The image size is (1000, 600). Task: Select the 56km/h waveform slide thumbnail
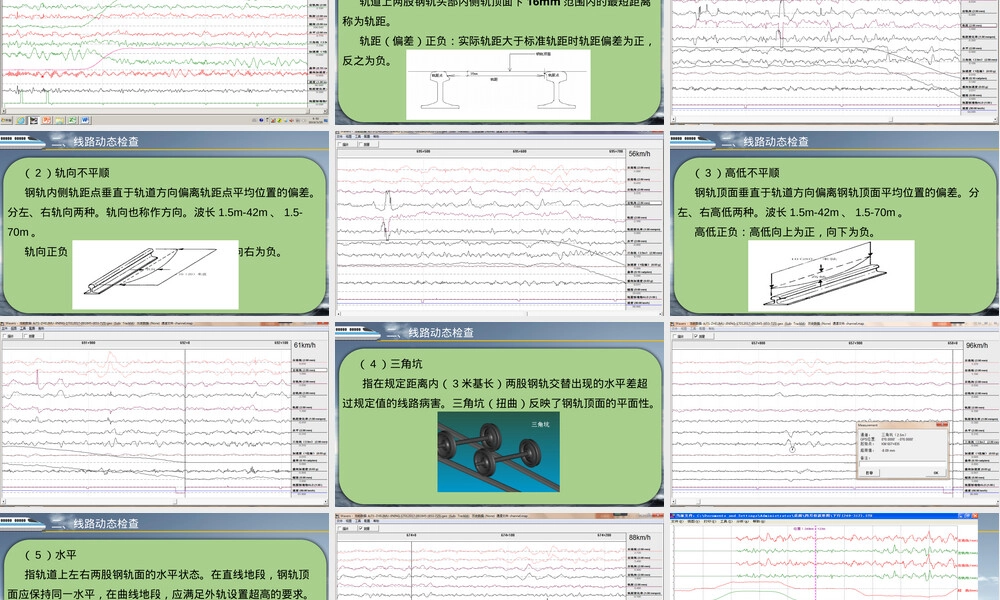[499, 223]
